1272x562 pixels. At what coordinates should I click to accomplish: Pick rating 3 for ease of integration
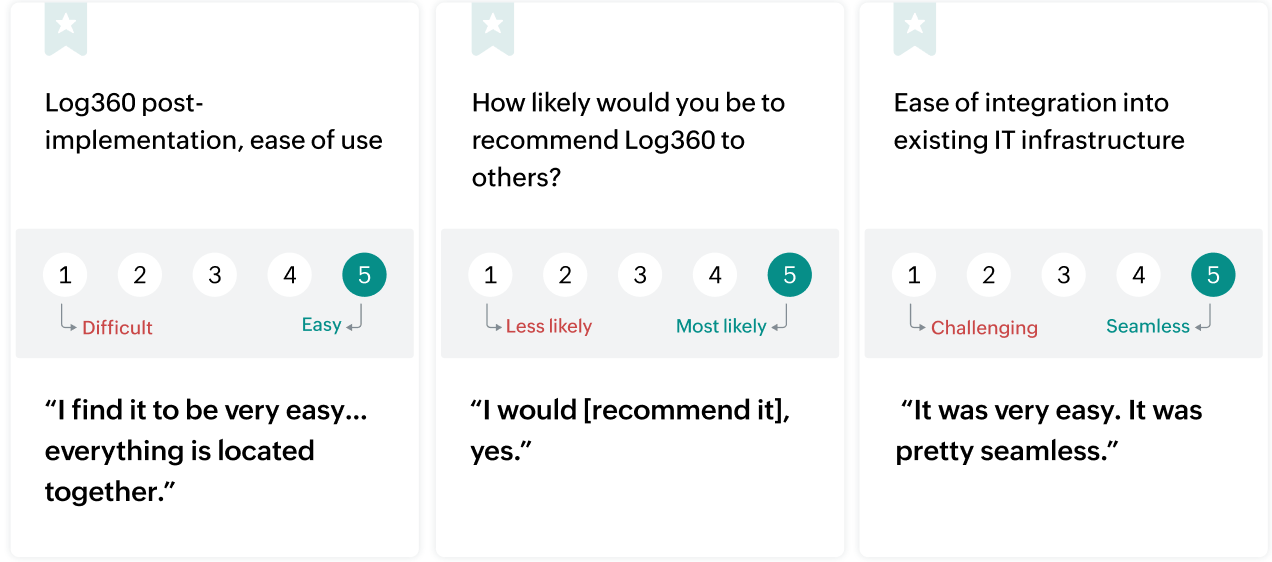tap(1064, 275)
